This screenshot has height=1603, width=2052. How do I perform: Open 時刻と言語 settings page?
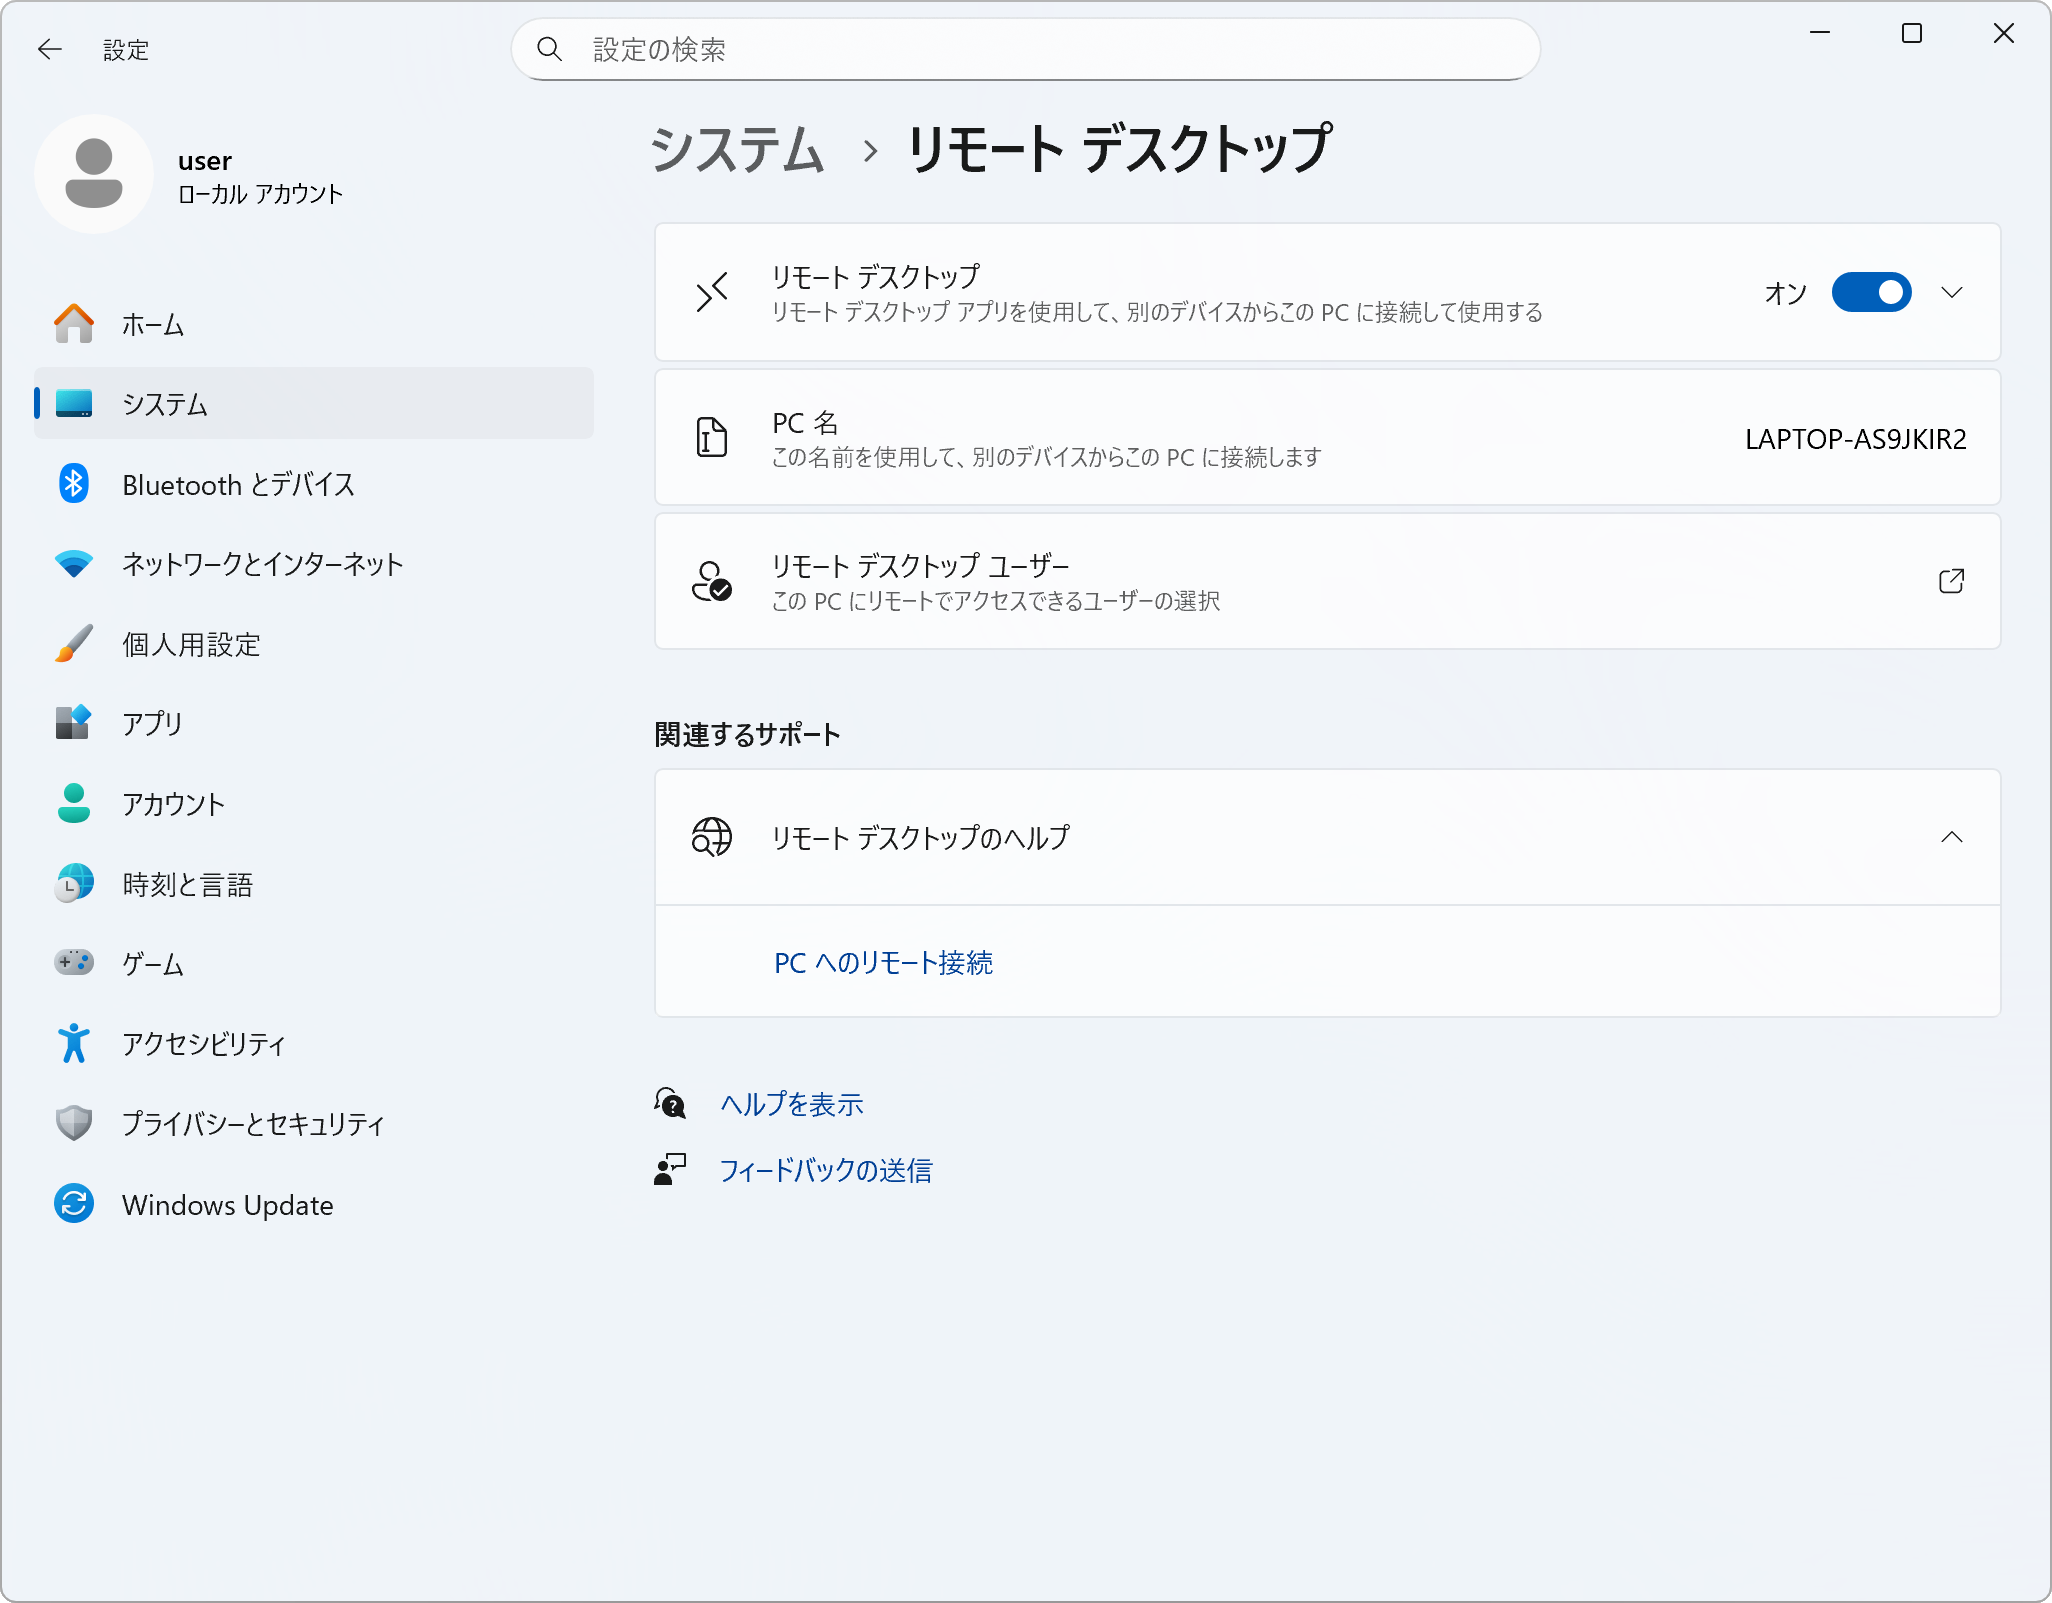coord(187,884)
